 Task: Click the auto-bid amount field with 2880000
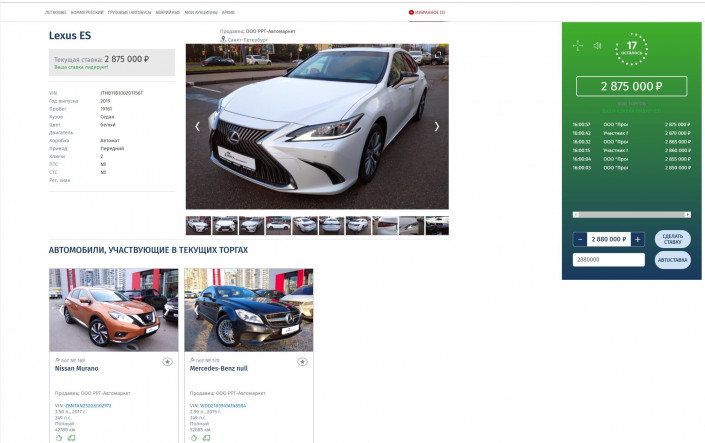[x=608, y=260]
